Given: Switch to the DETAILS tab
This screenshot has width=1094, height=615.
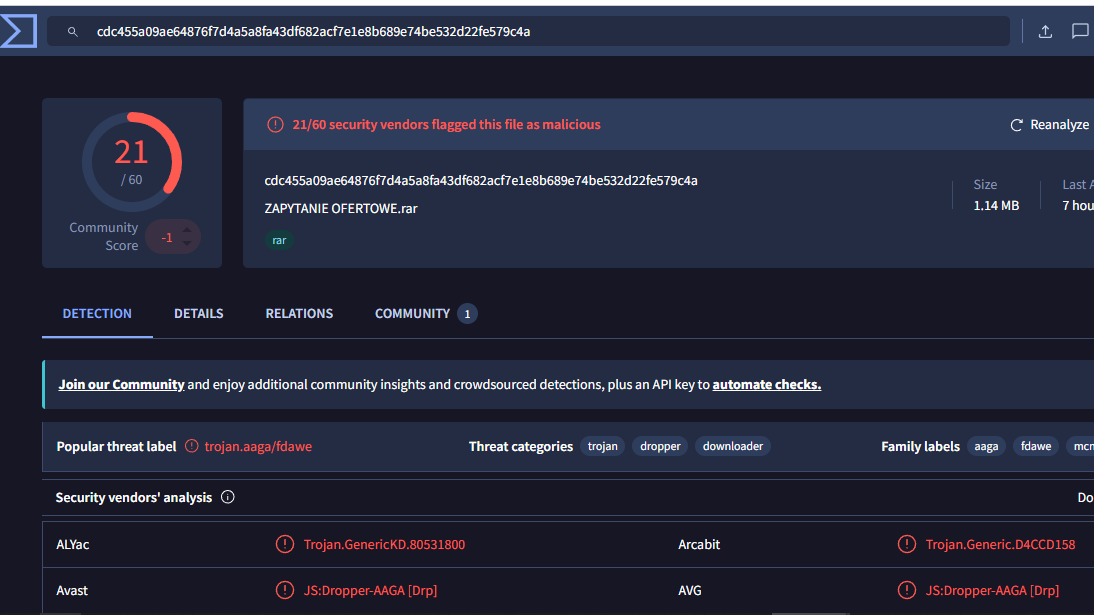Looking at the screenshot, I should [199, 313].
